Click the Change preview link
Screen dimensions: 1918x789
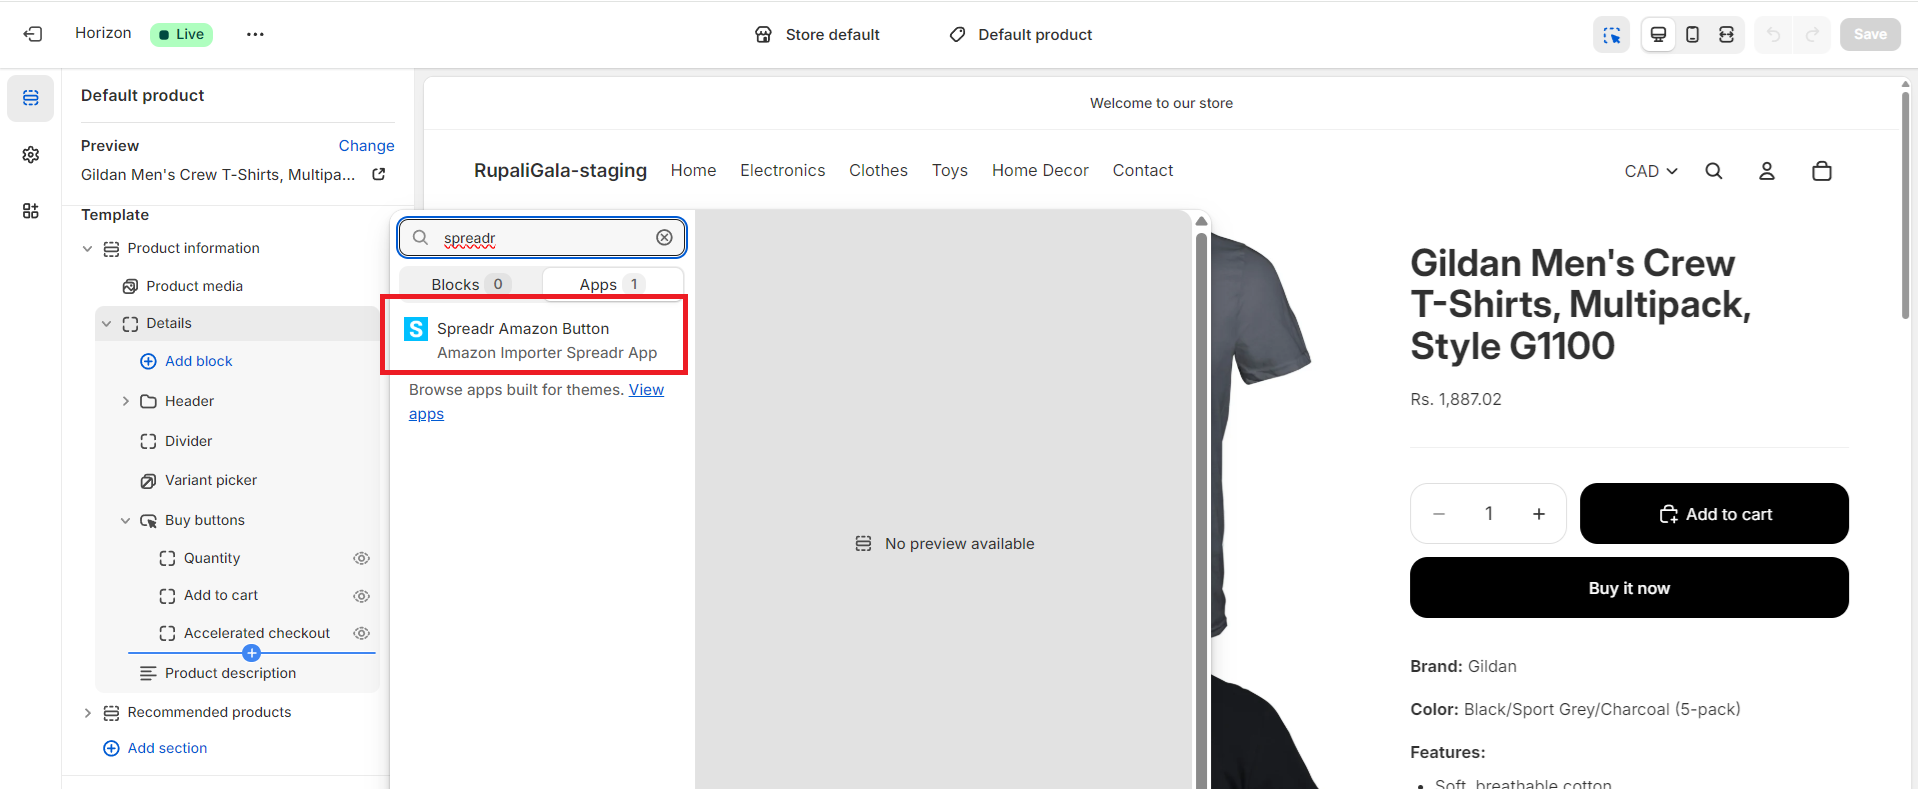click(366, 146)
